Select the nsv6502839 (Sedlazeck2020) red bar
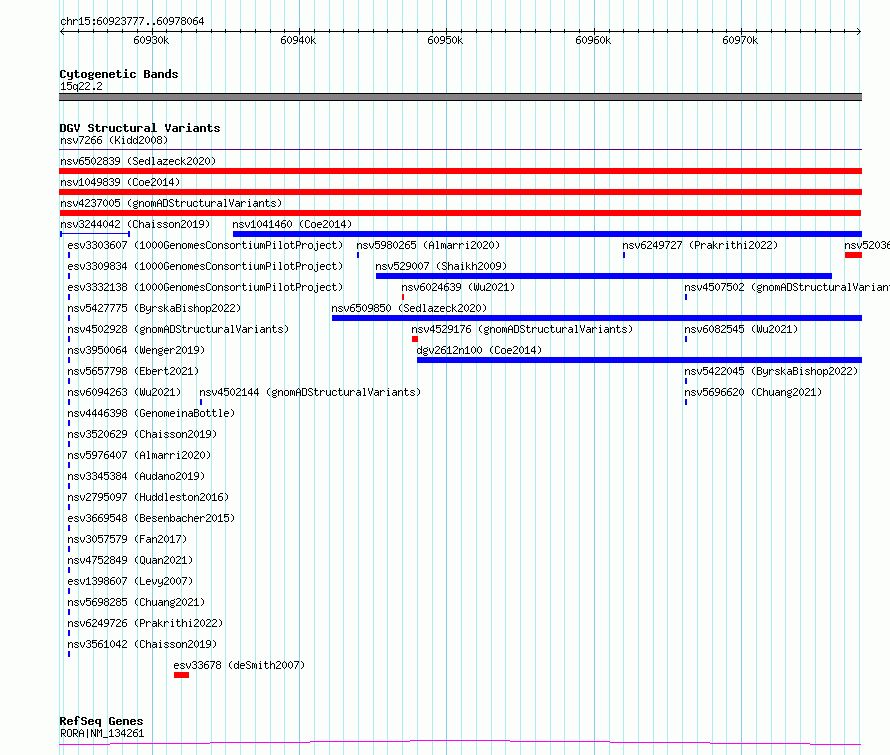 [460, 171]
